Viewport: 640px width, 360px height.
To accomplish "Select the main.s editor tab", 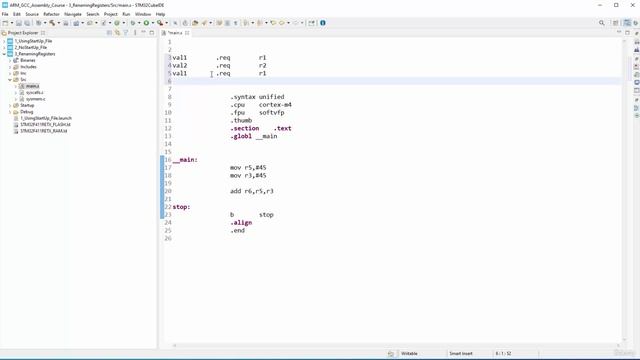I will click(x=175, y=33).
